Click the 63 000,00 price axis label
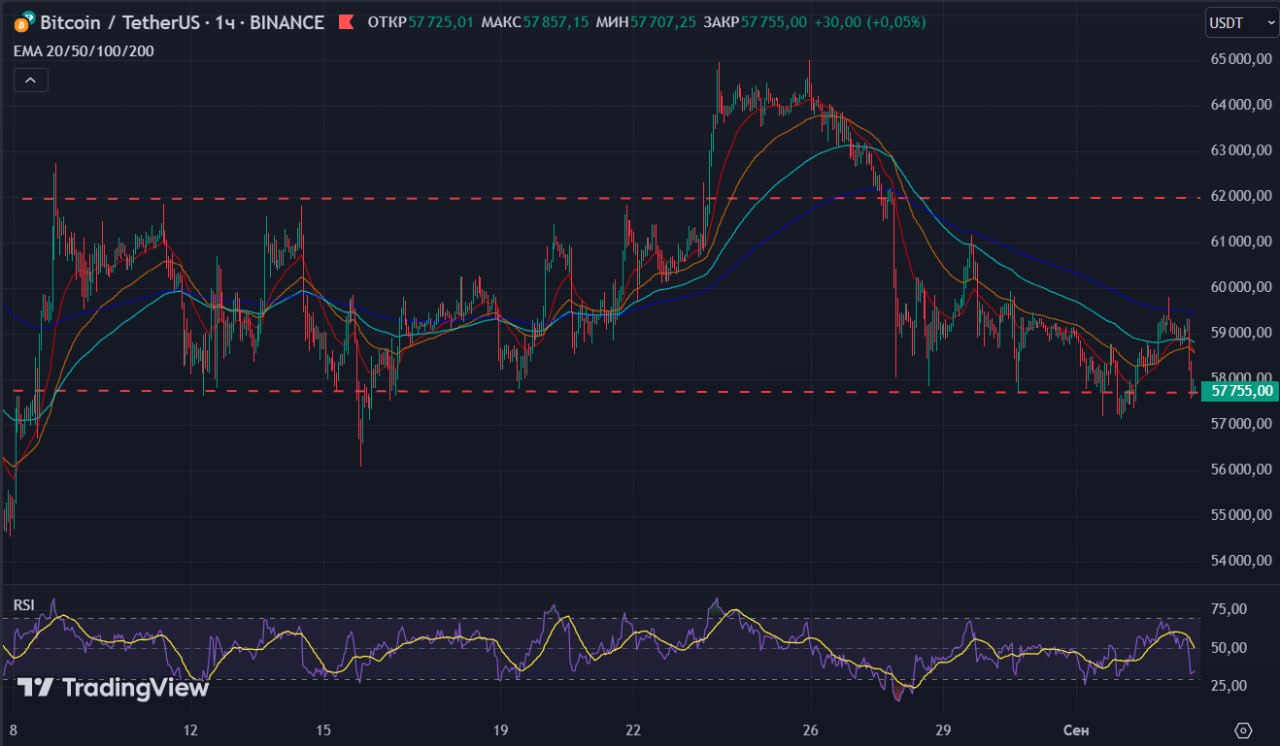The image size is (1280, 746). click(1241, 150)
